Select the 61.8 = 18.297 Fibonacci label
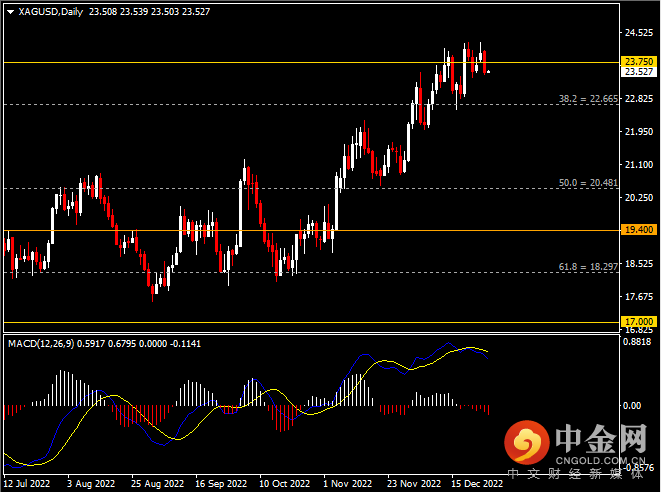The image size is (661, 492). click(x=588, y=268)
